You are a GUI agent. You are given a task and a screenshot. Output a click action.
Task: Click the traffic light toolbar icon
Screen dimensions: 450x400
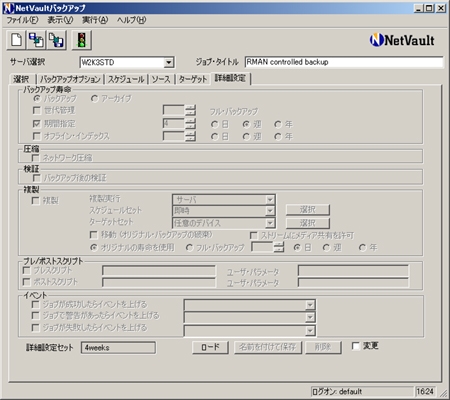81,40
